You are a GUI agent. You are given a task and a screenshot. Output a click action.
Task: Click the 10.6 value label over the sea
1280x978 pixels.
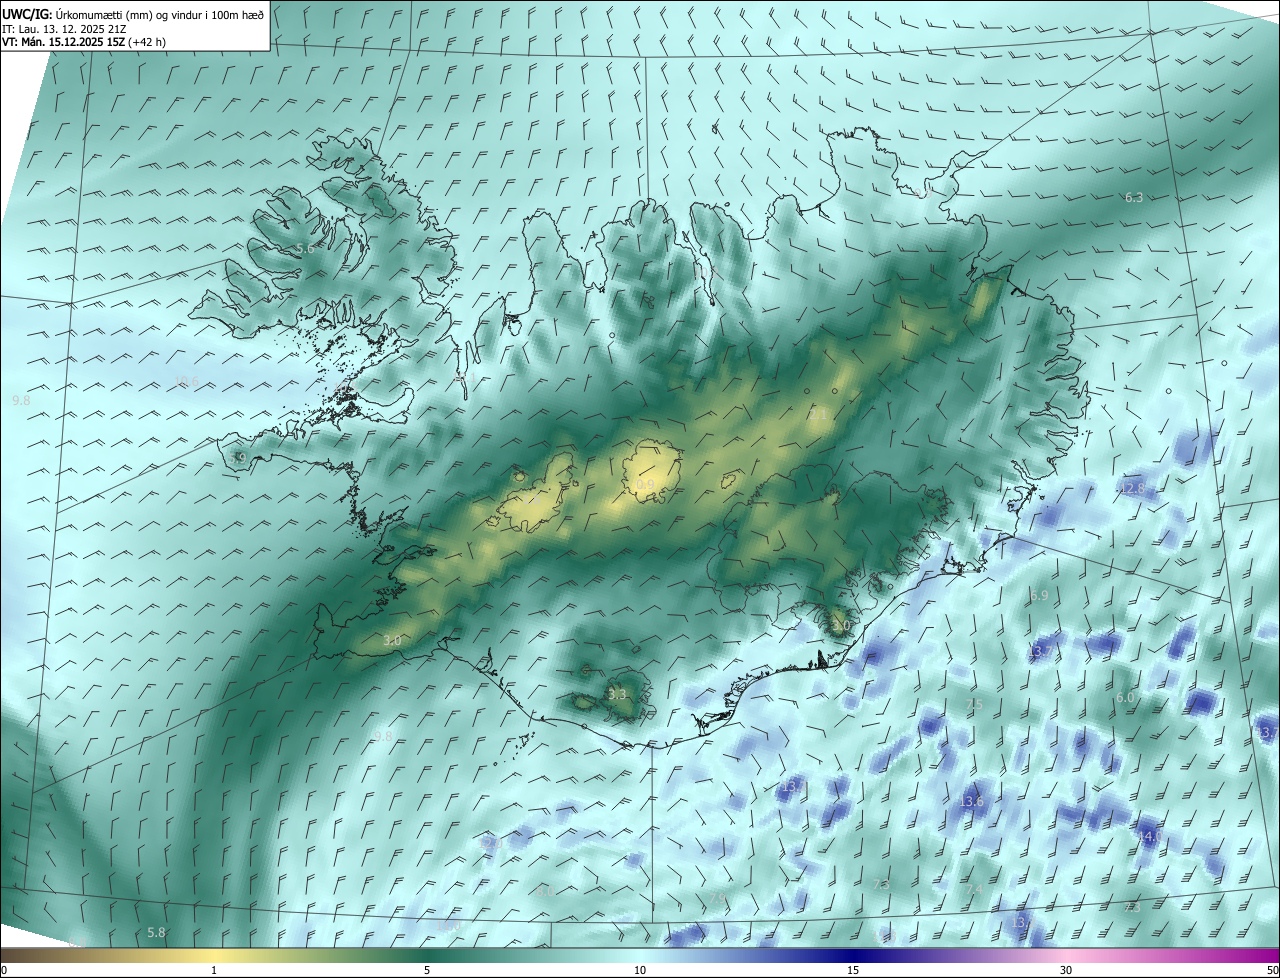(x=187, y=381)
